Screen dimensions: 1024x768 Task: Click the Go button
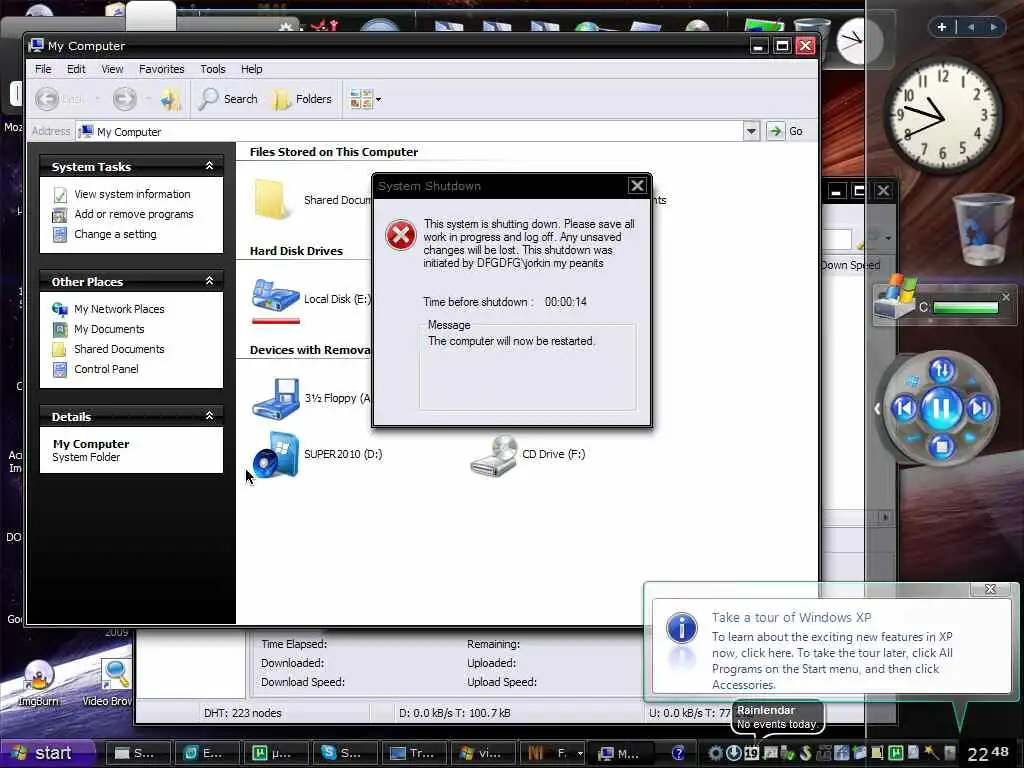pos(786,131)
